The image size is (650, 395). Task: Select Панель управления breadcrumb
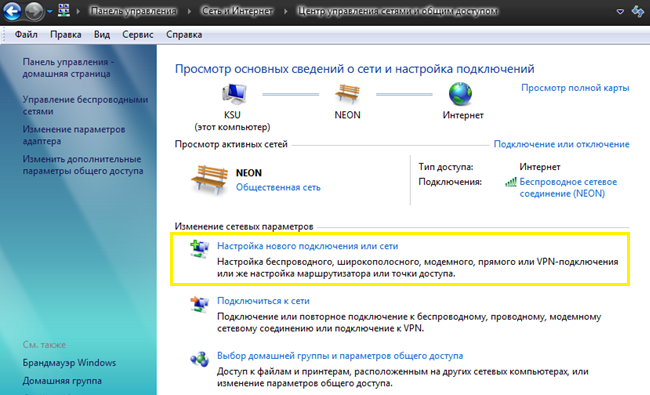point(133,11)
